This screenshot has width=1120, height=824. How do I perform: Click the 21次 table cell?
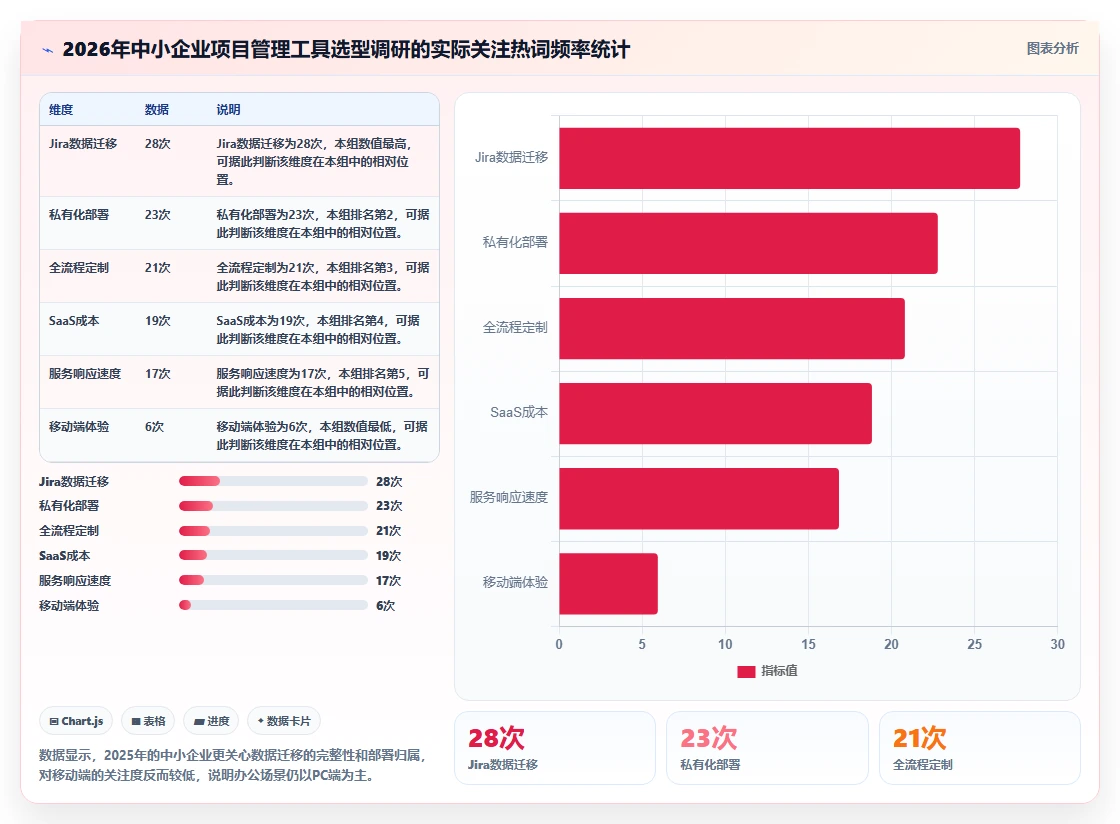157,268
